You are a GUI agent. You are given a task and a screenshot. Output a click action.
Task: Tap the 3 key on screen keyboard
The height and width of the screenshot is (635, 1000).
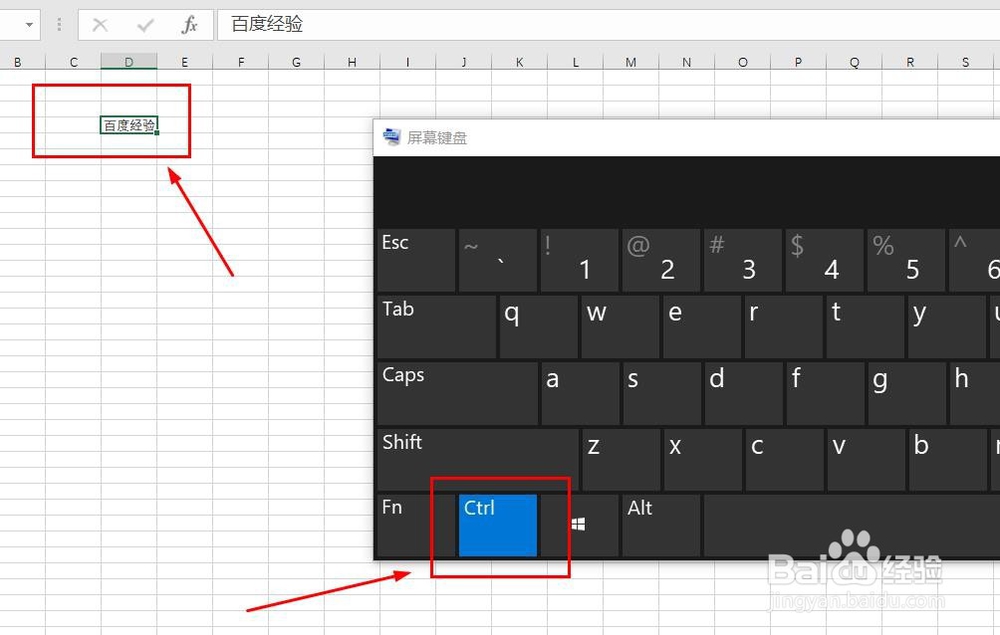point(742,260)
